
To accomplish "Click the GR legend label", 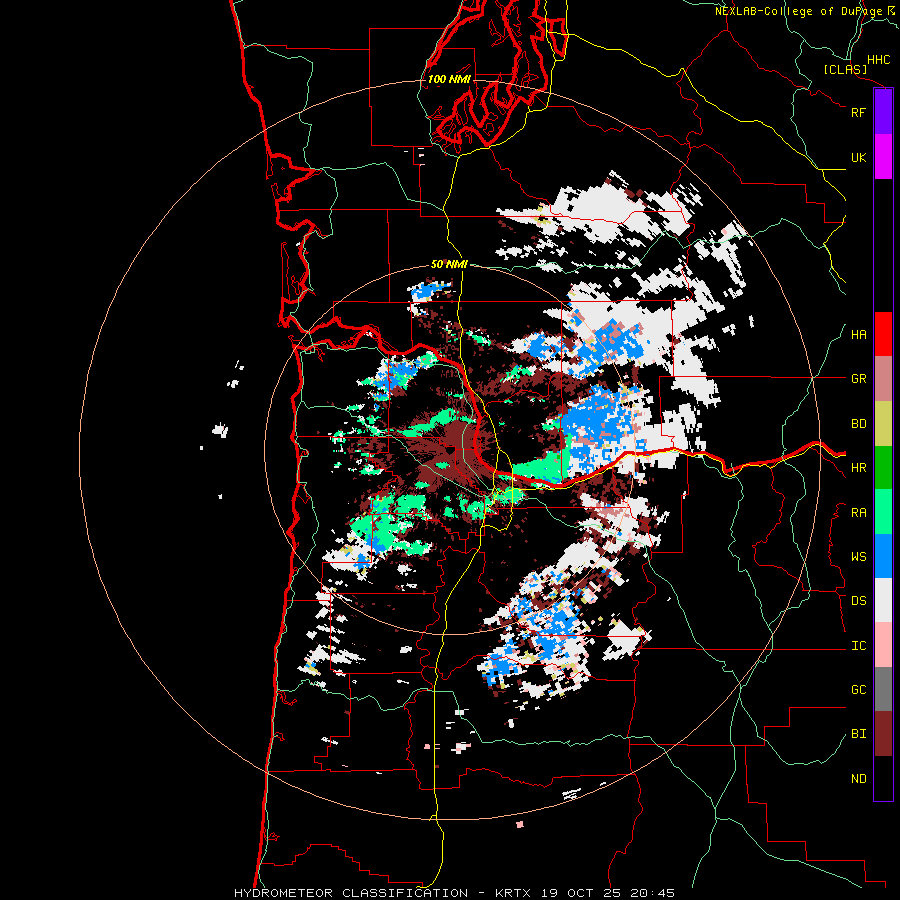I will point(858,379).
